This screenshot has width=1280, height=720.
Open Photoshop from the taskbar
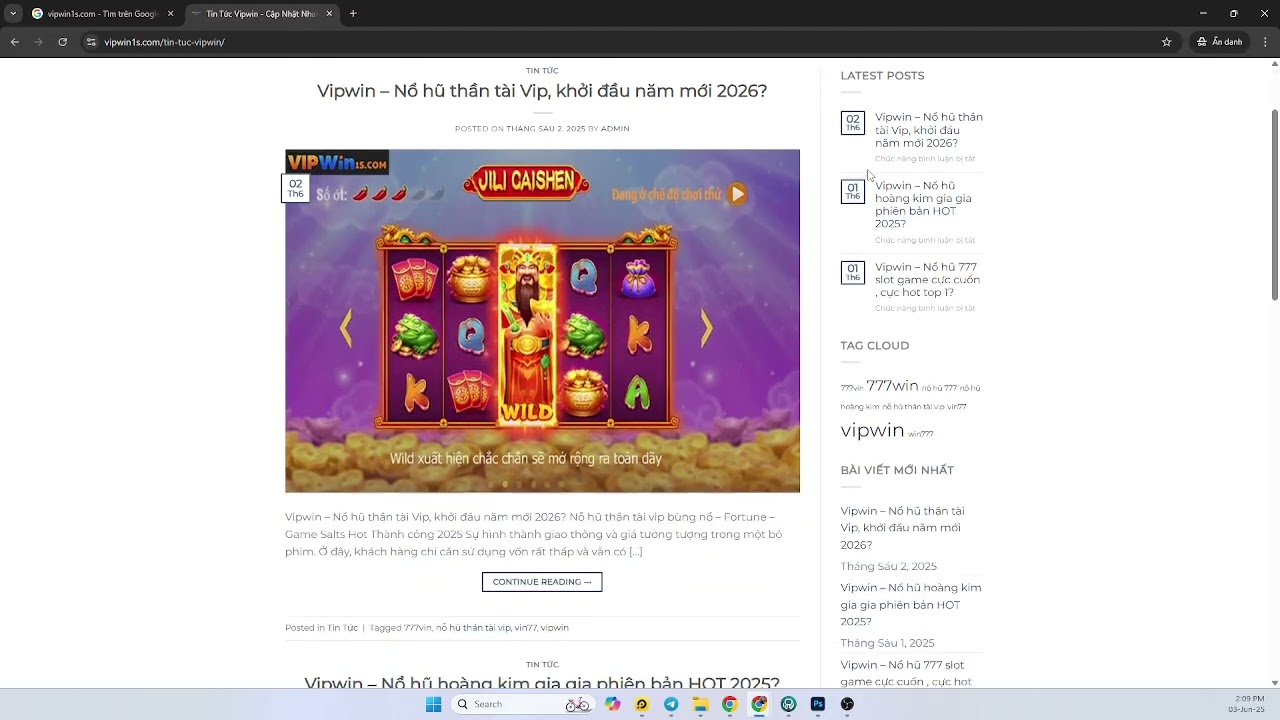[x=818, y=704]
